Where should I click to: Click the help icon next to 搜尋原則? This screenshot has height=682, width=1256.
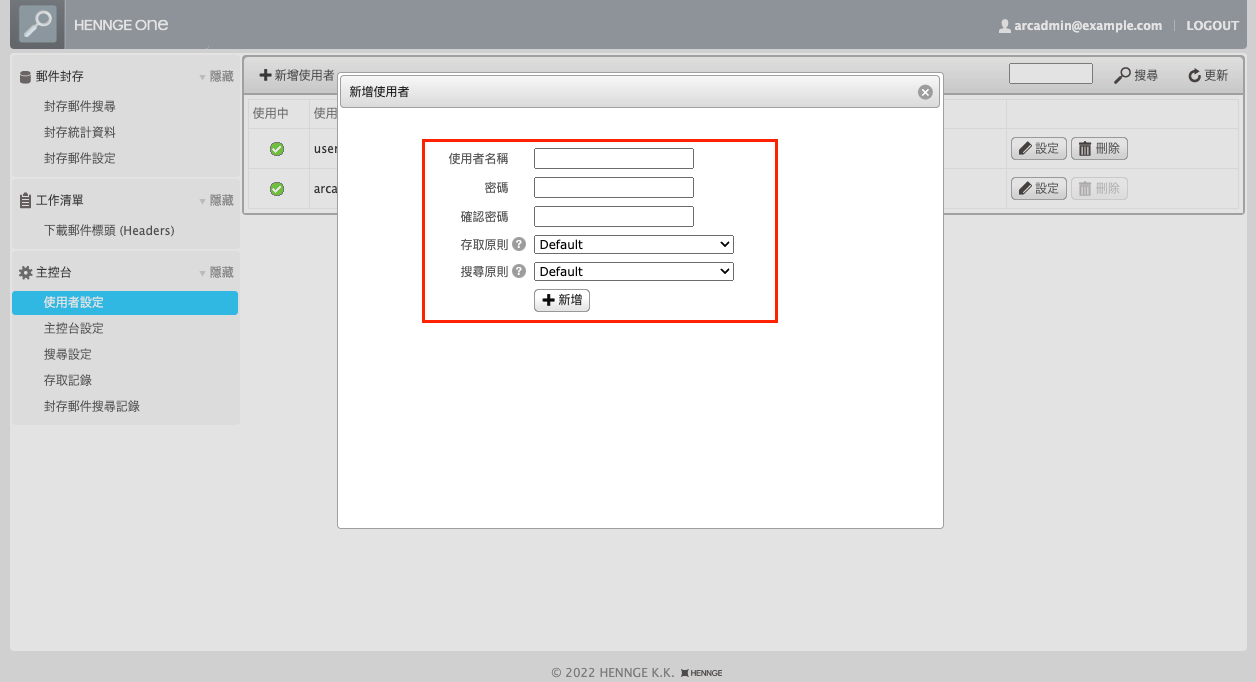tap(519, 271)
